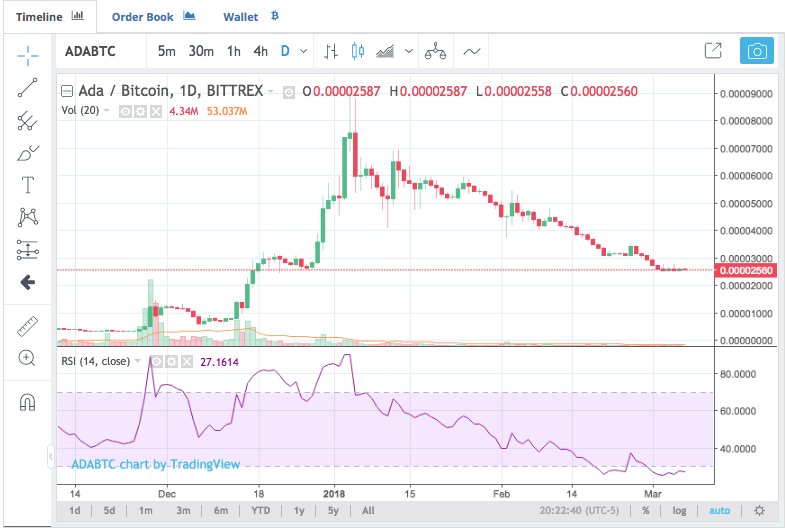Select the 4h interval
Image resolution: width=786 pixels, height=528 pixels.
click(261, 51)
